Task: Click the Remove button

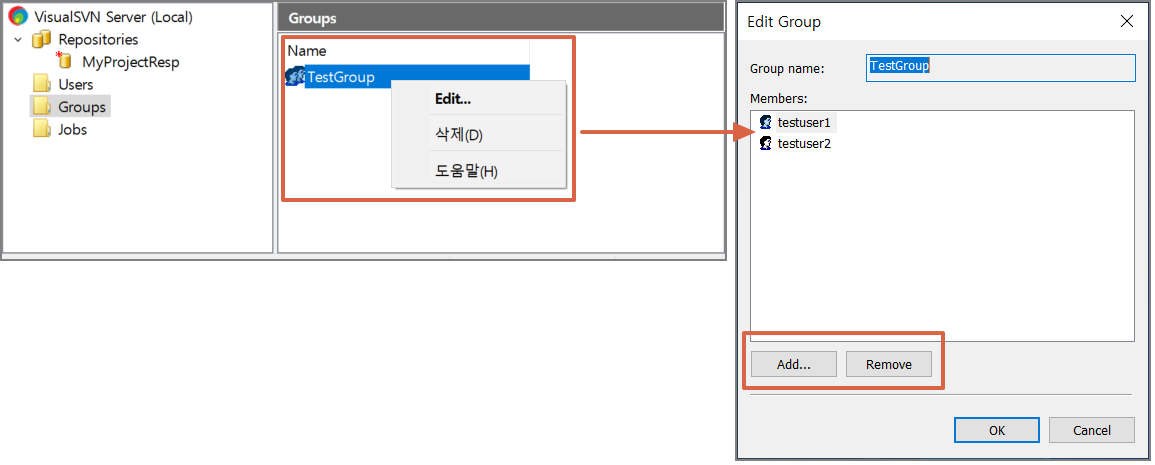Action: pyautogui.click(x=888, y=364)
